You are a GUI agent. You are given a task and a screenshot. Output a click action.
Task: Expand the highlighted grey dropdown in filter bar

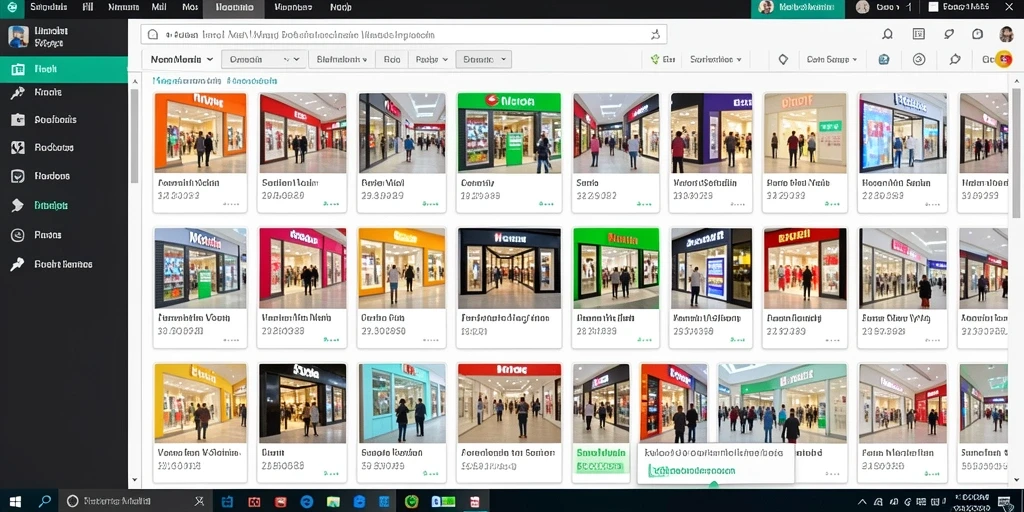[483, 59]
